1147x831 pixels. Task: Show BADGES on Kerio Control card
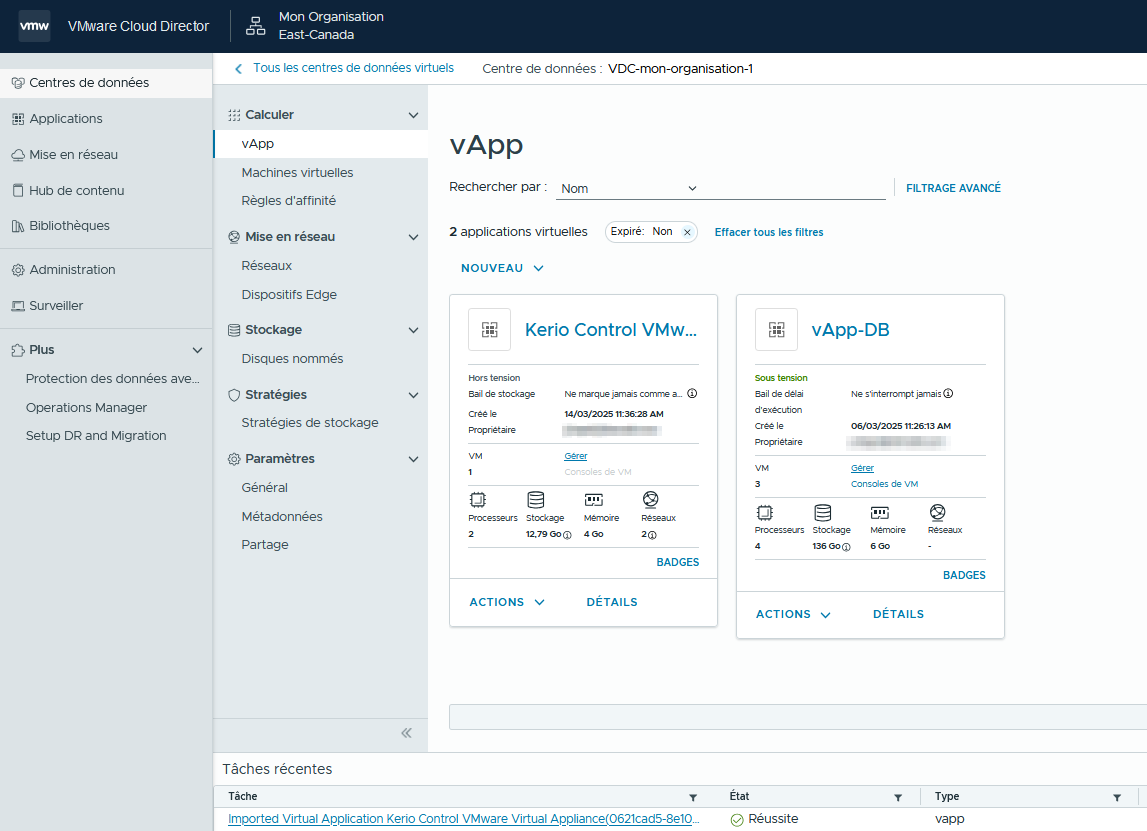(x=677, y=563)
